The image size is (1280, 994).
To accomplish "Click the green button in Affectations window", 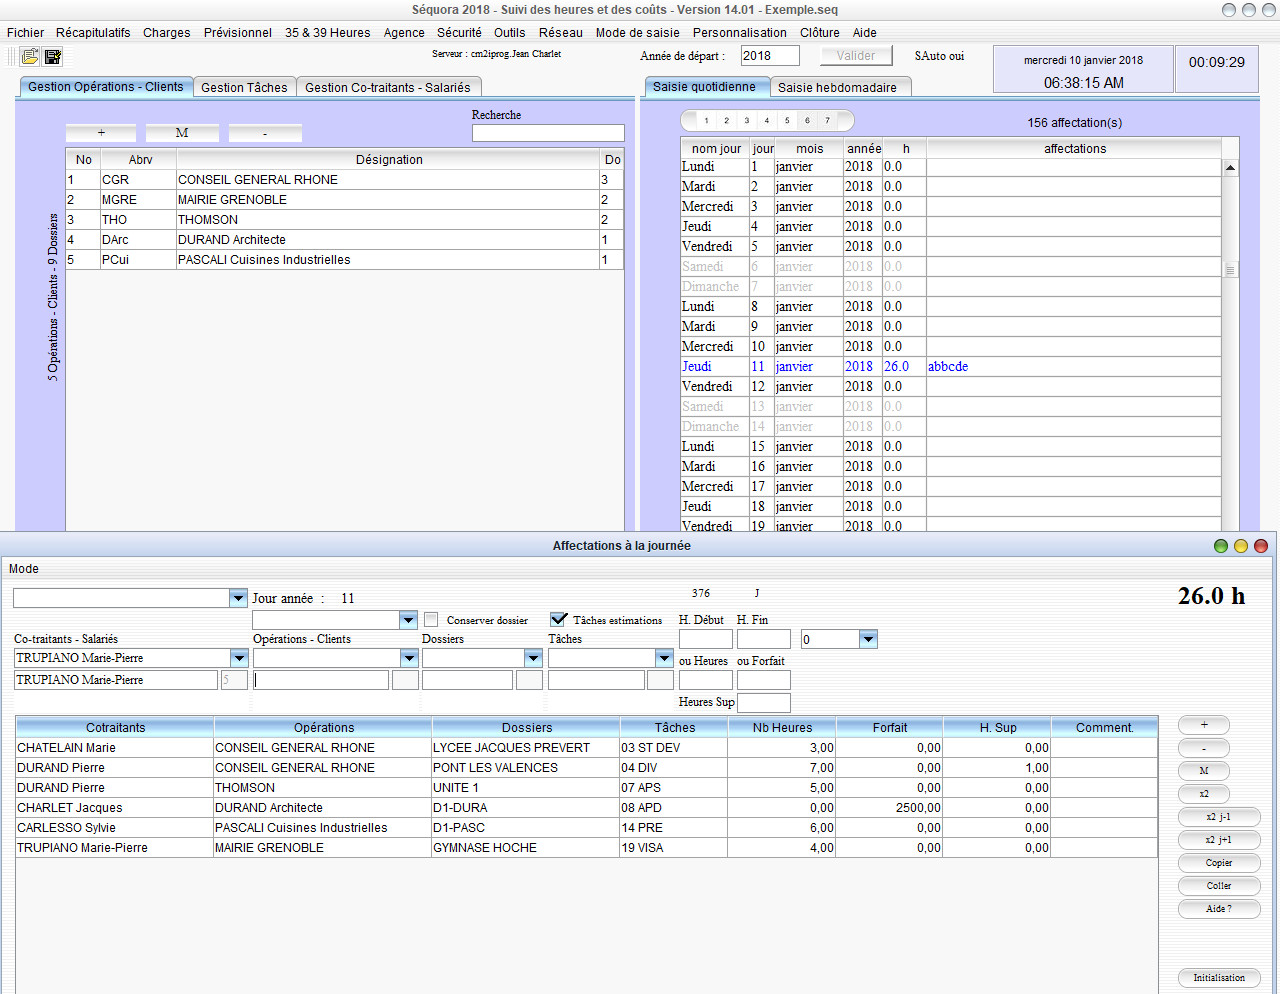I will [1221, 546].
